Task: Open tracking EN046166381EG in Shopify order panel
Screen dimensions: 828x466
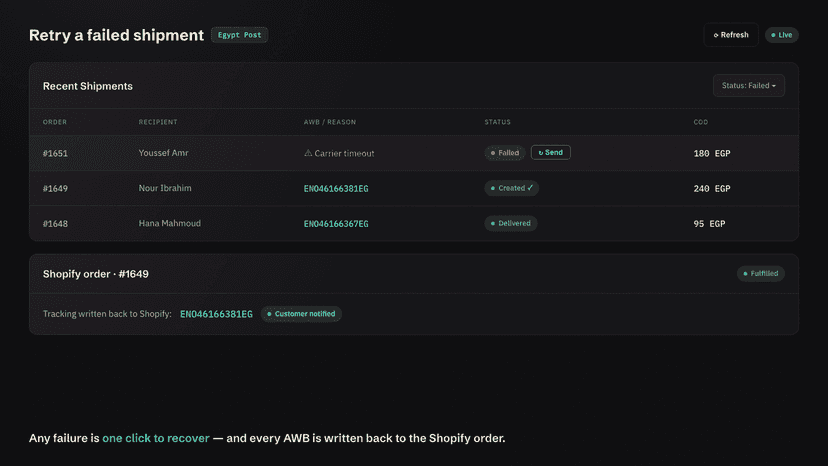Action: [217, 314]
